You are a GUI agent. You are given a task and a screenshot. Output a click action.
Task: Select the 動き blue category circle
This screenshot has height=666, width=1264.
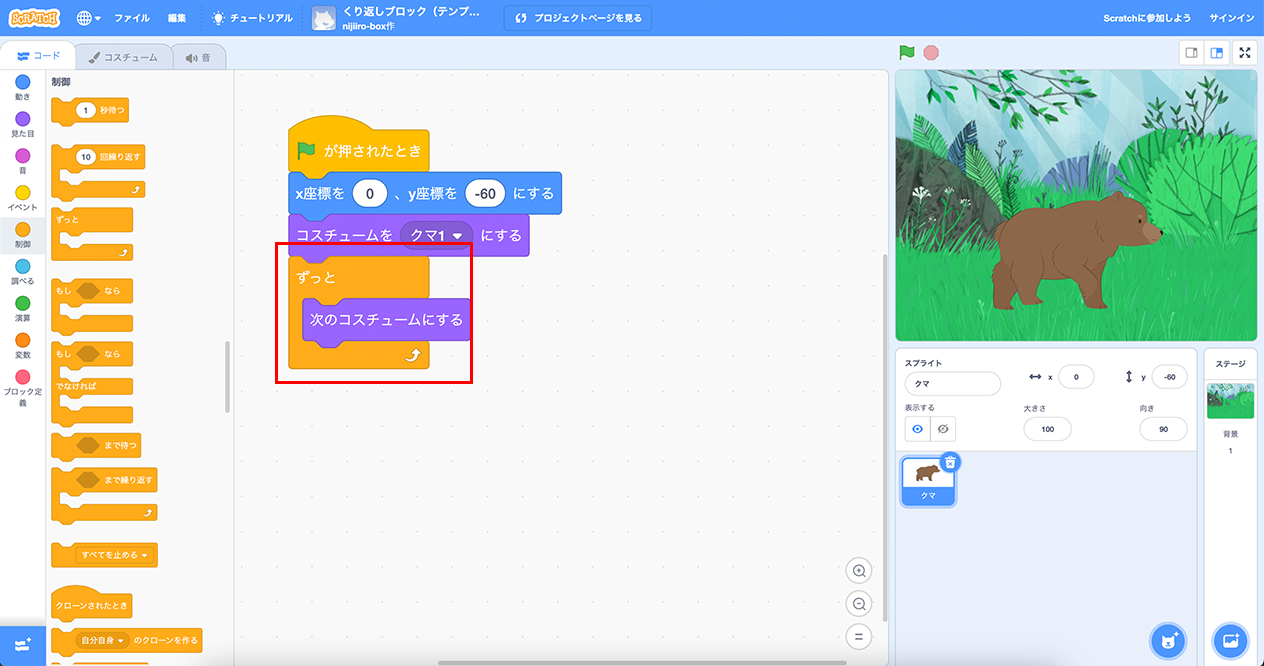(23, 82)
